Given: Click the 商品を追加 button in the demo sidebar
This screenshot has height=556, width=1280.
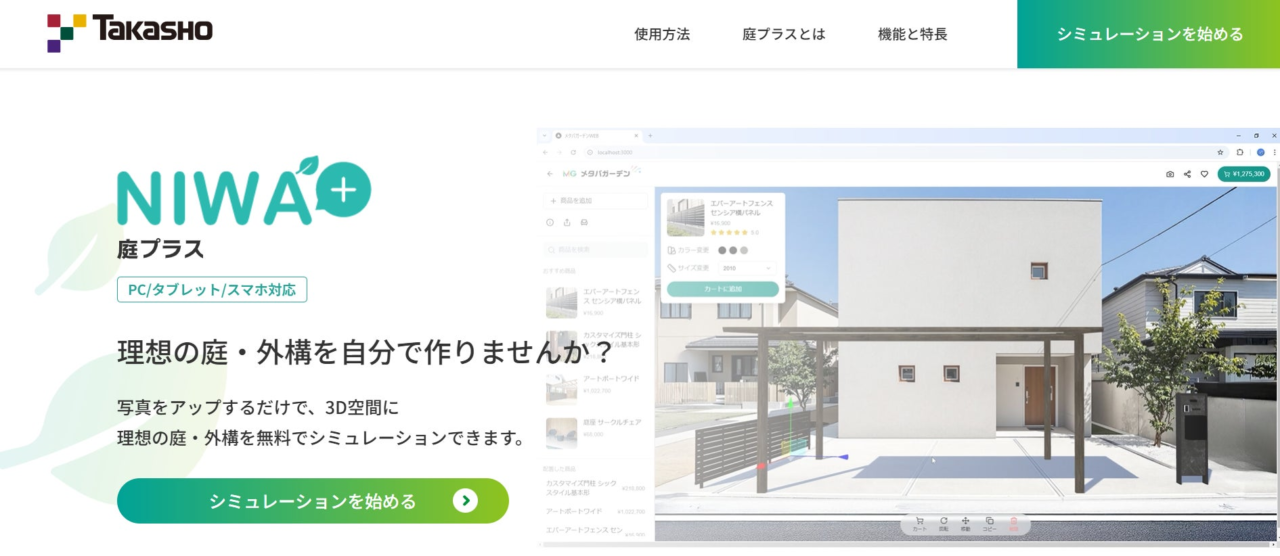Looking at the screenshot, I should pos(596,201).
